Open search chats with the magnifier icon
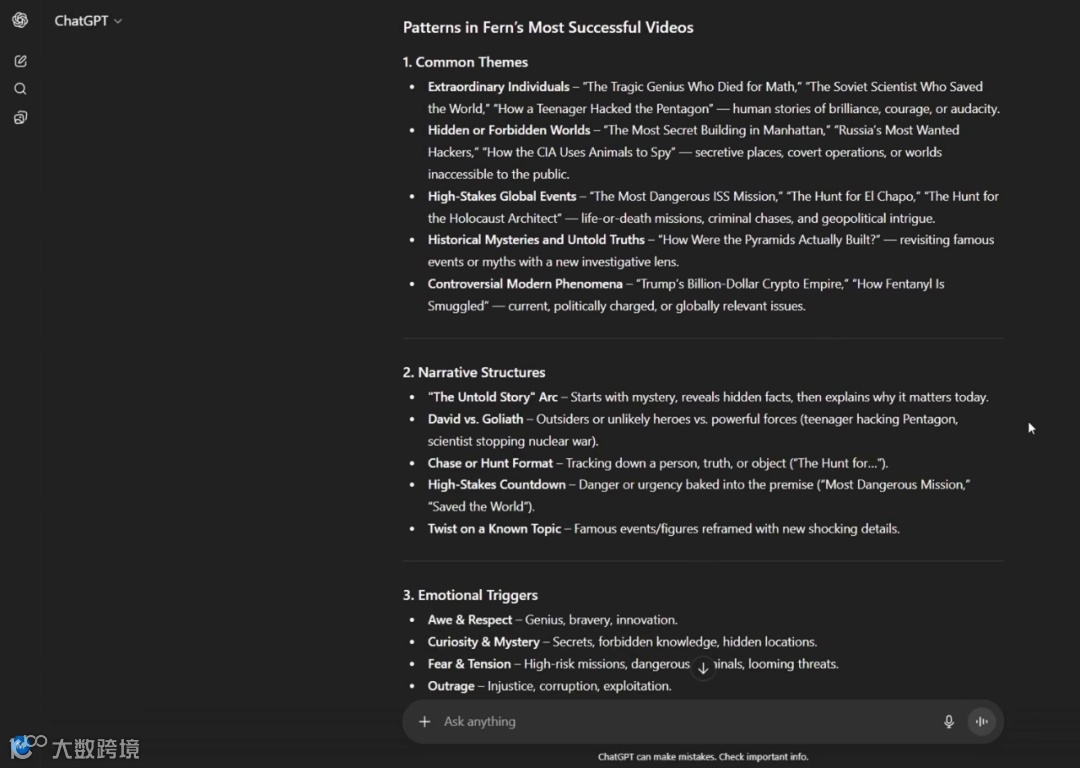The image size is (1080, 768). tap(20, 89)
